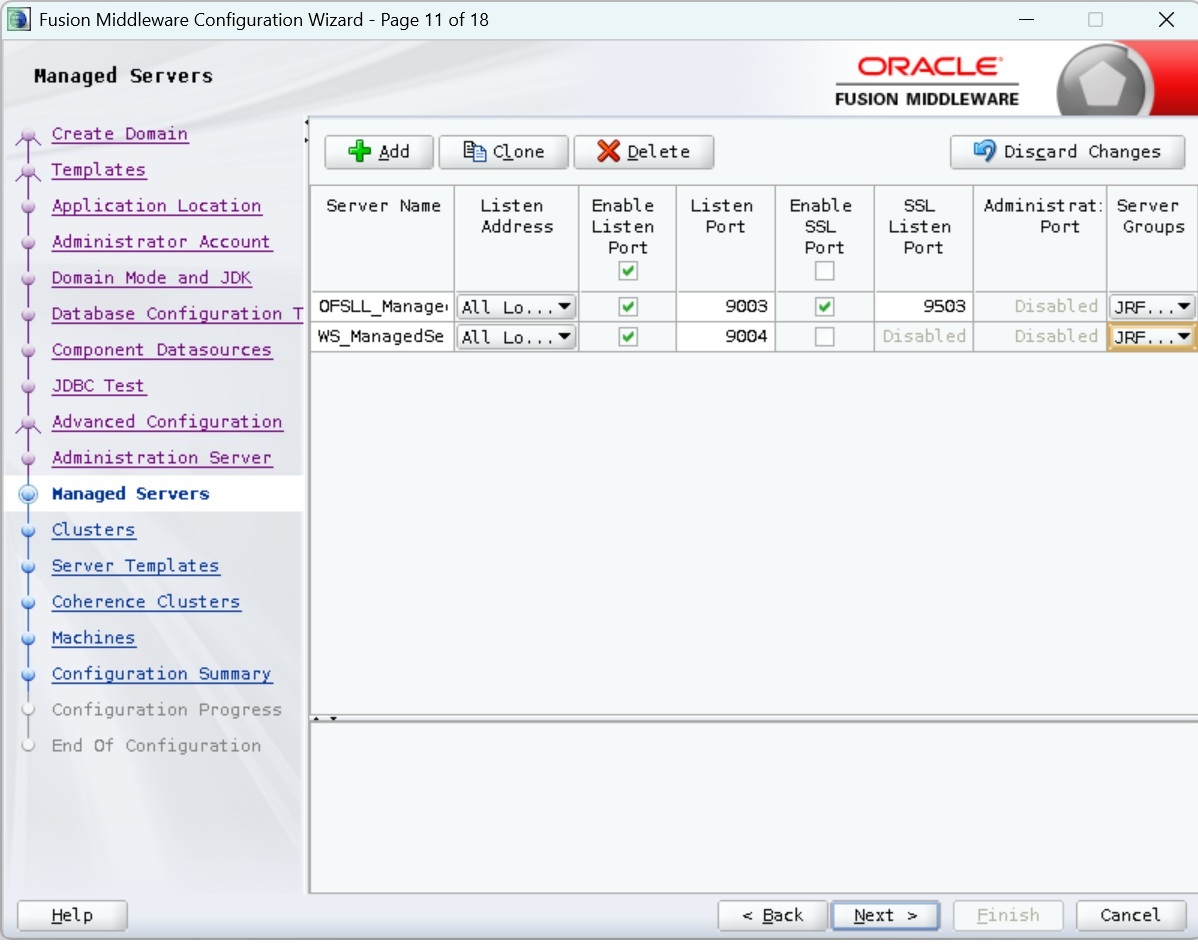Open Server Groups dropdown for WS_ManagedServer
1198x944 pixels.
tap(1151, 337)
